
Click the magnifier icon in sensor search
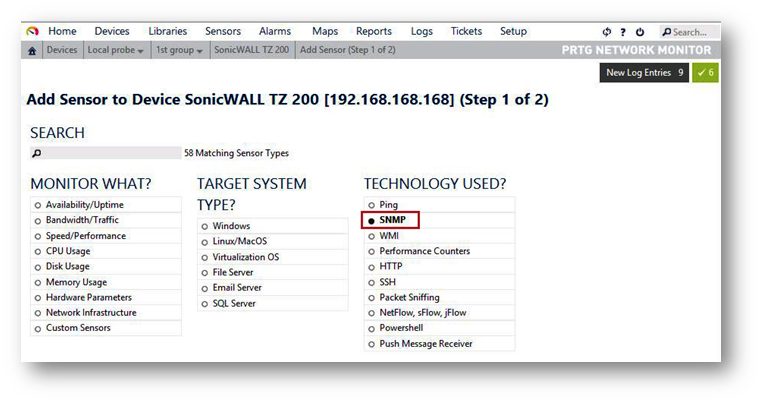pyautogui.click(x=37, y=154)
